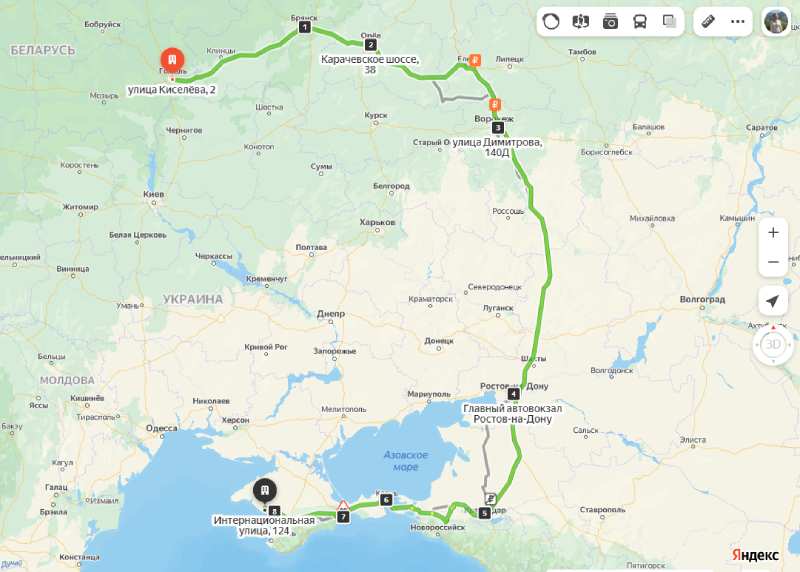
Task: Select route waypoint 3 in Воронеж
Action: coord(498,128)
